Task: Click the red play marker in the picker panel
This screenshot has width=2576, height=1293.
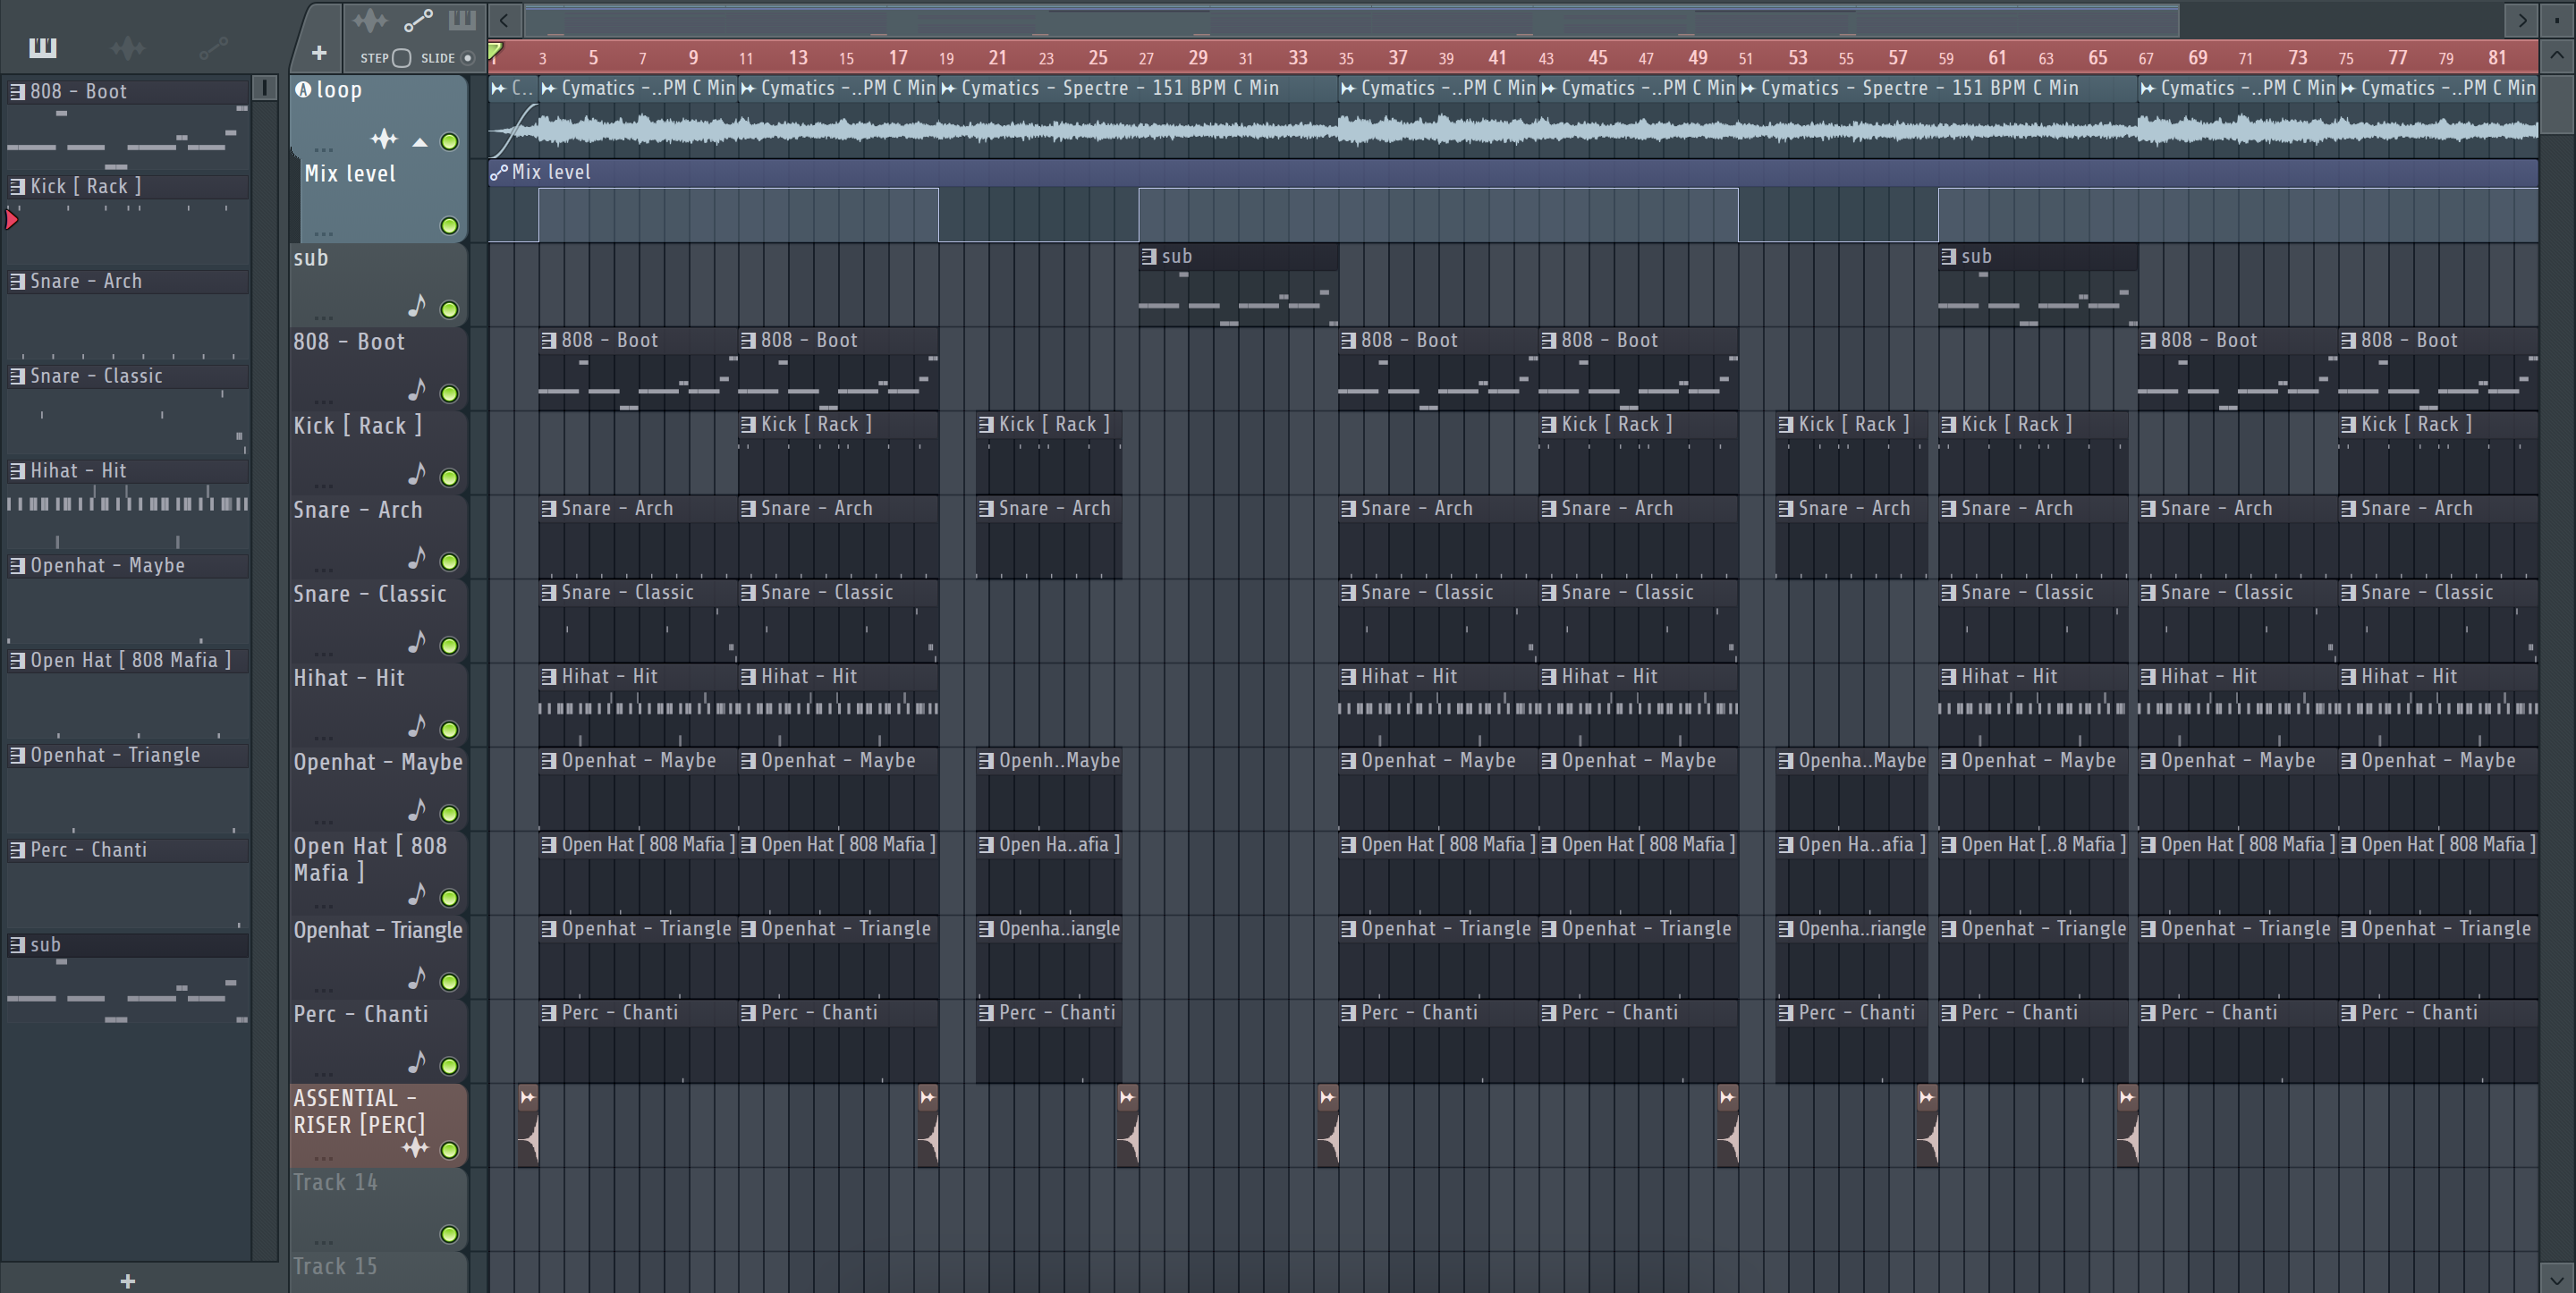Action: pos(12,219)
